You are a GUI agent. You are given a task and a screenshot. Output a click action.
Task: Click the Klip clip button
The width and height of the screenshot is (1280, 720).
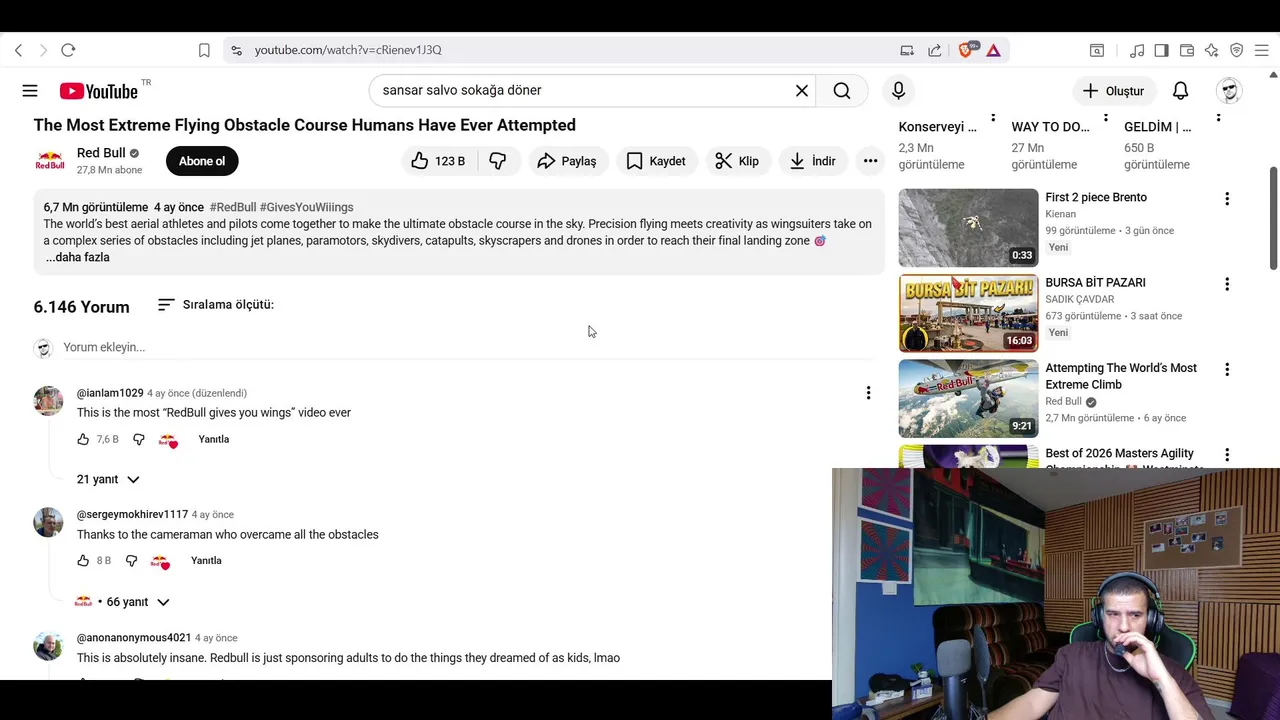click(738, 161)
